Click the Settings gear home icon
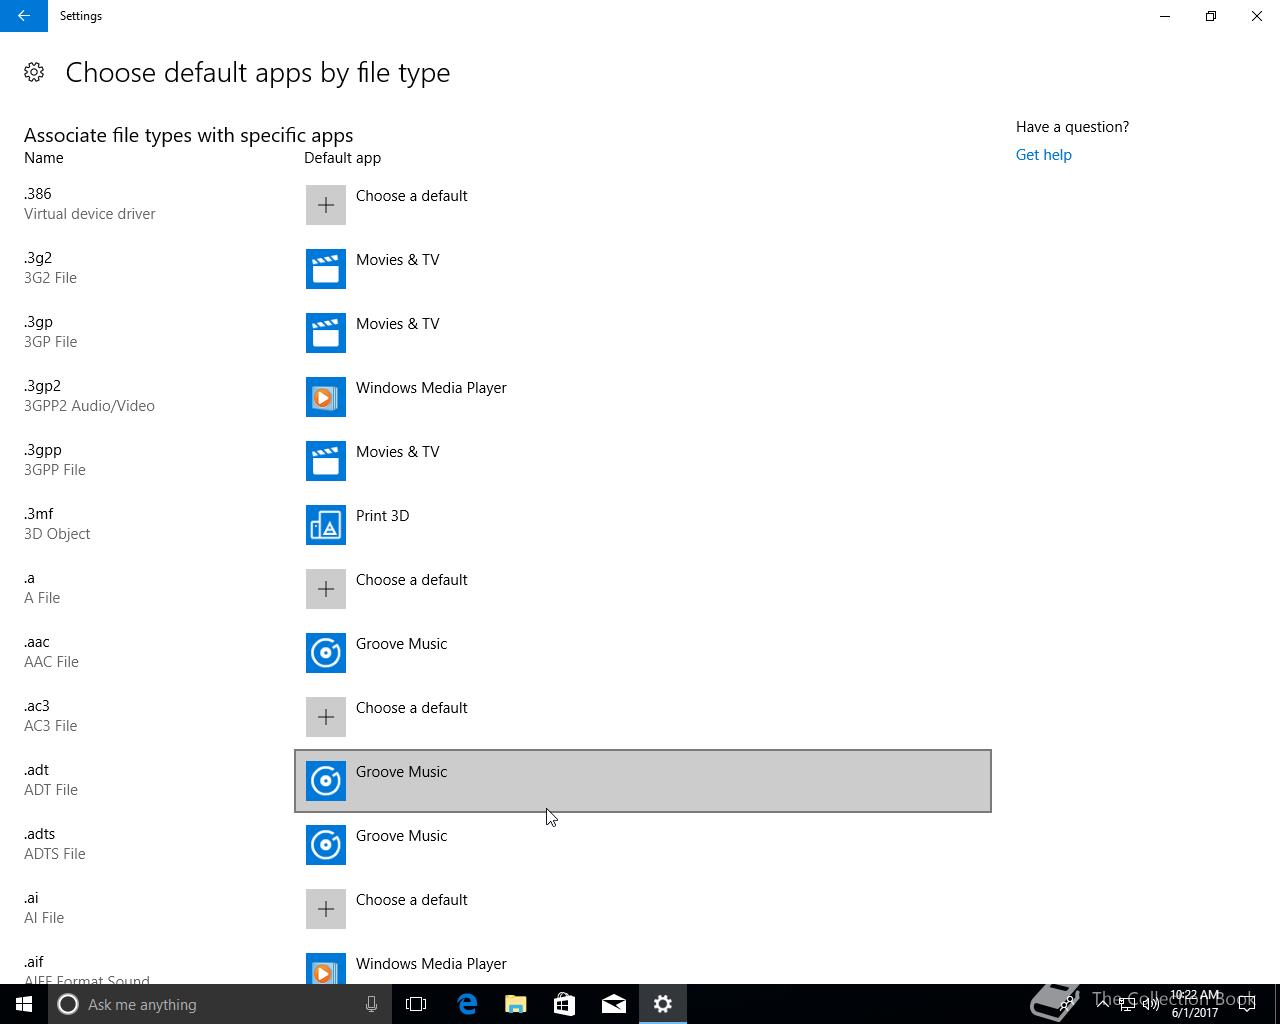 (x=34, y=72)
